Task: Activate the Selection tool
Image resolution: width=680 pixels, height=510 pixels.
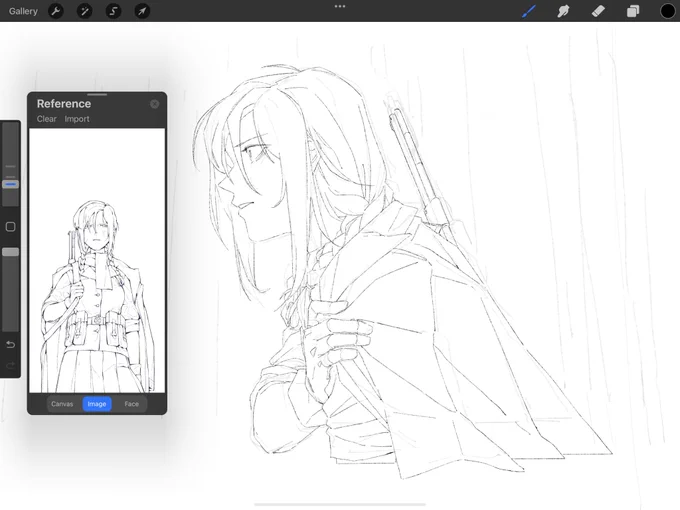Action: [x=113, y=11]
